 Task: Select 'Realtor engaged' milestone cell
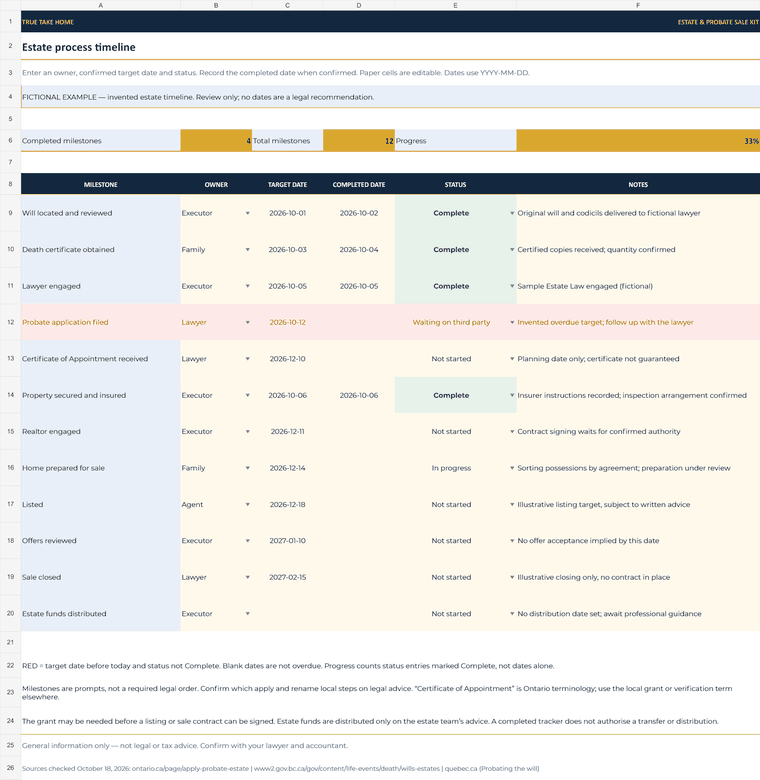pos(100,431)
